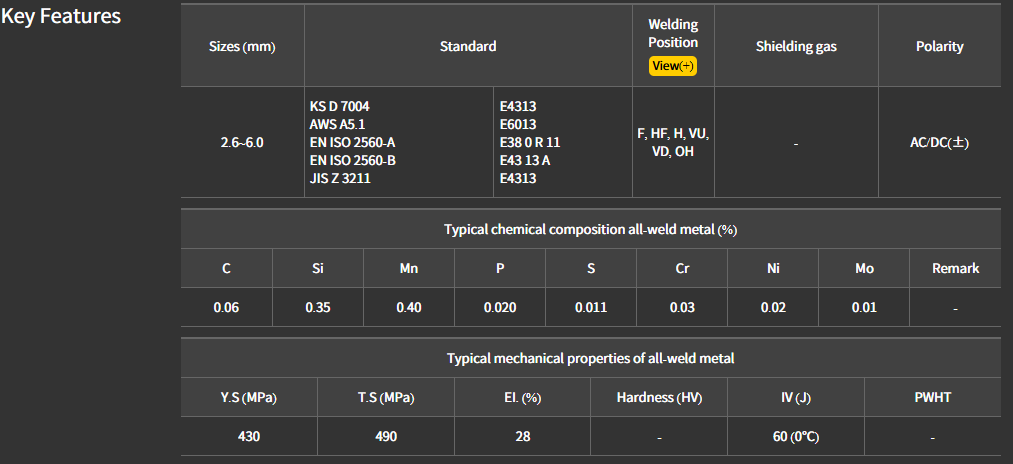Select the T.S (MPa) column header

point(386,397)
